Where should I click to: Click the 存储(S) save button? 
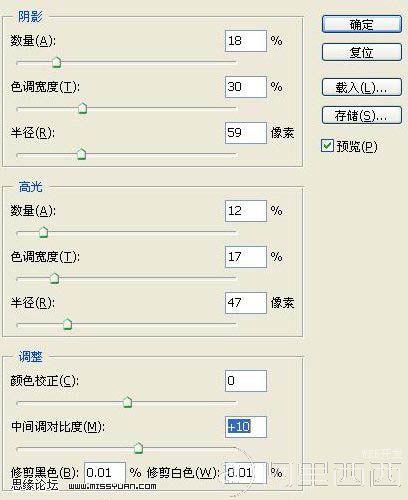pyautogui.click(x=362, y=115)
